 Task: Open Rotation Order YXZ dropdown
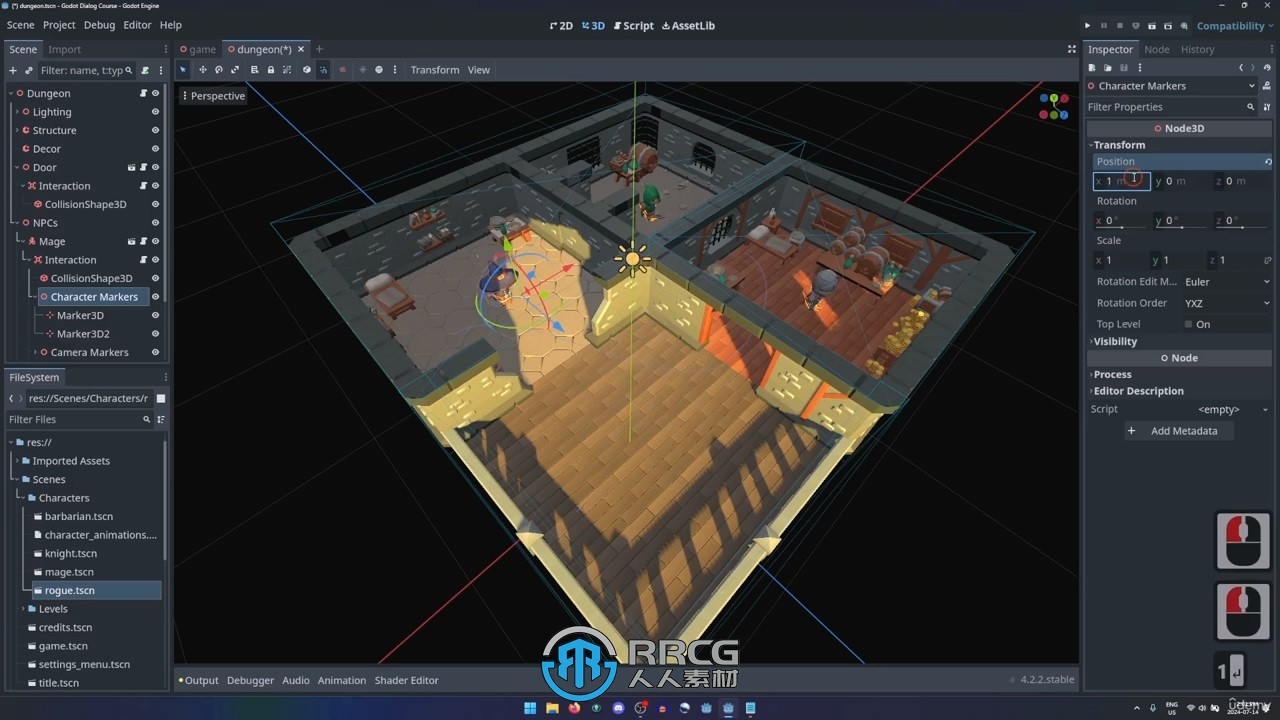pos(1226,303)
